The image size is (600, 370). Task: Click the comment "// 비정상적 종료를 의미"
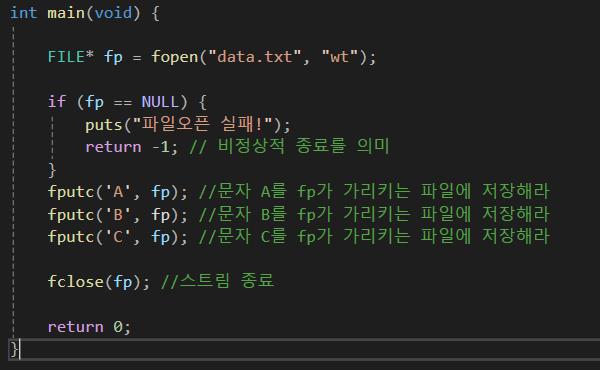point(289,146)
